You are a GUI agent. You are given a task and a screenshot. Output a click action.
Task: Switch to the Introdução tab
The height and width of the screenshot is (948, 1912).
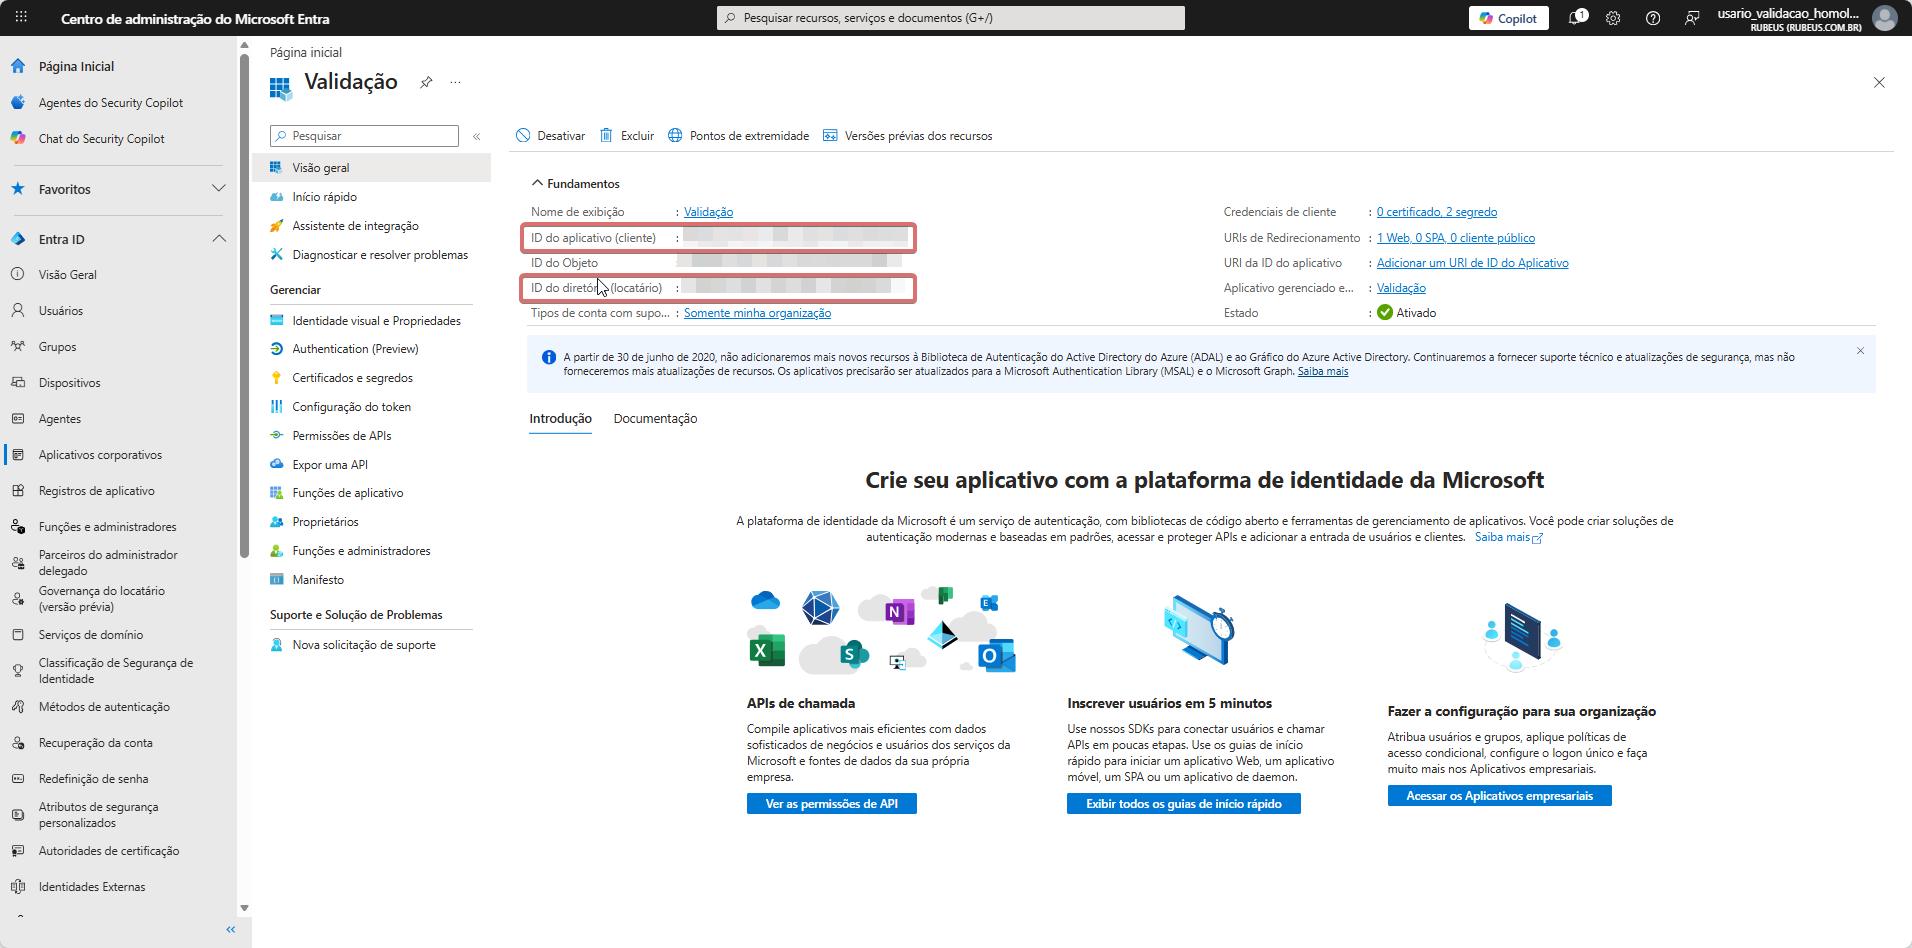pyautogui.click(x=560, y=419)
